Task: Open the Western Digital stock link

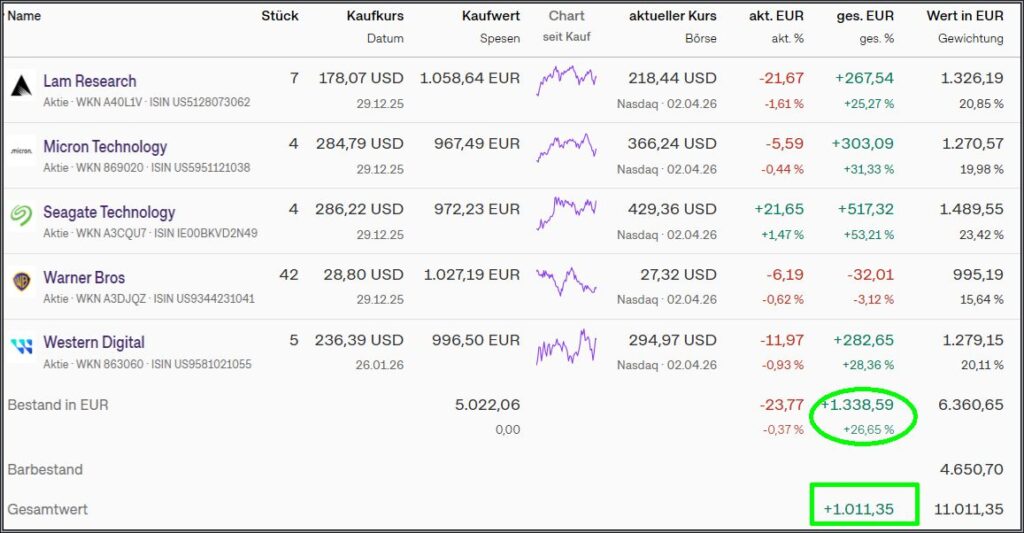Action: [94, 342]
